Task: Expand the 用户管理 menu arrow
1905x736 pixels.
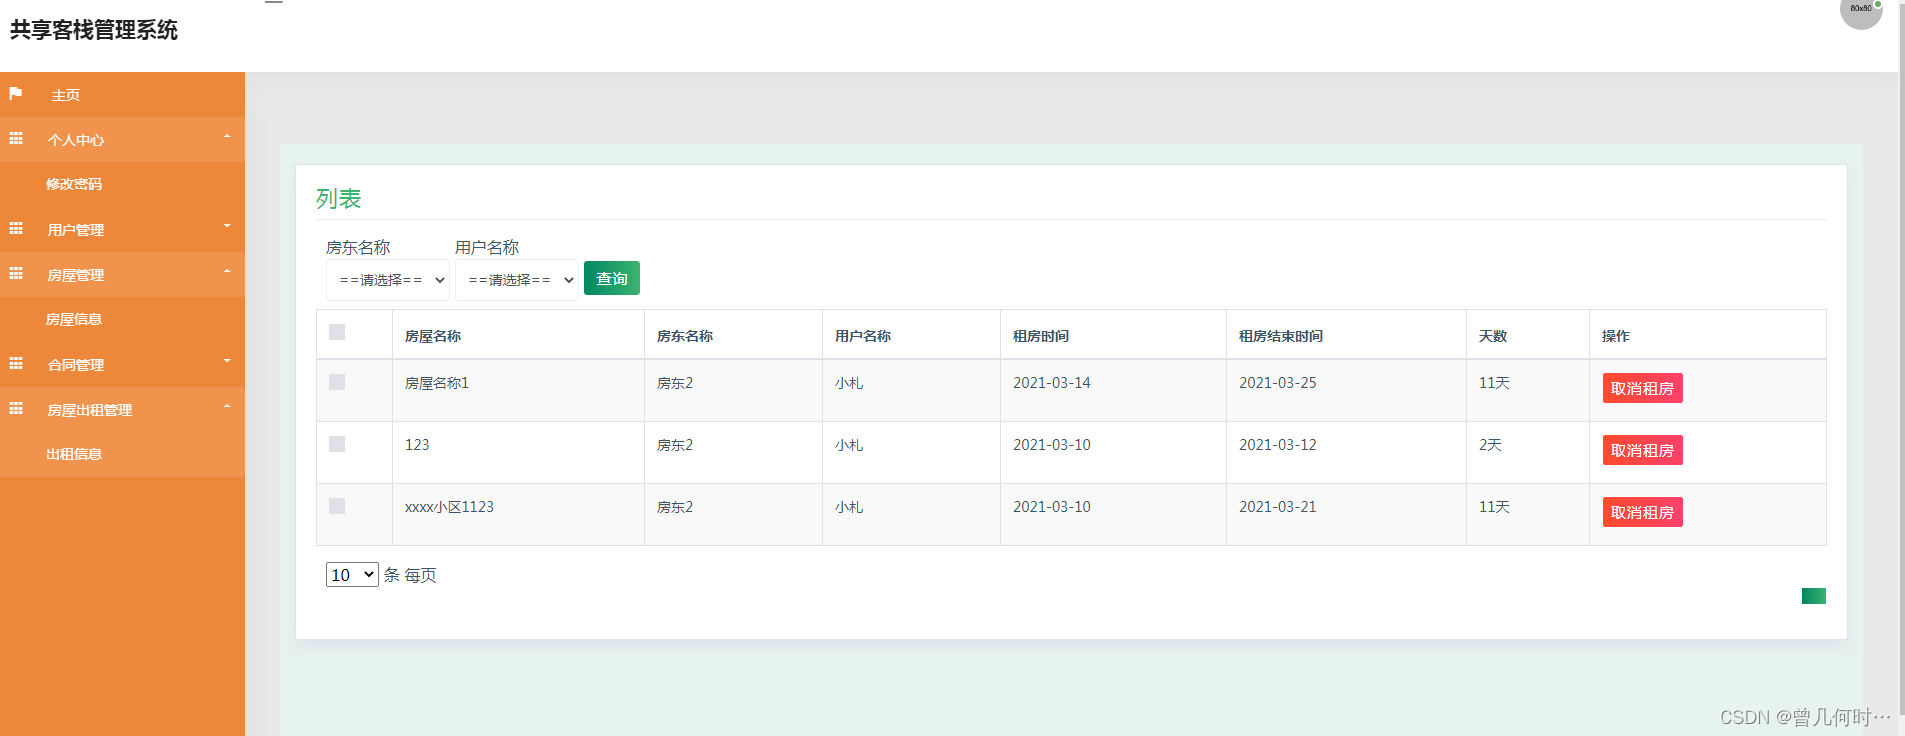Action: 227,226
